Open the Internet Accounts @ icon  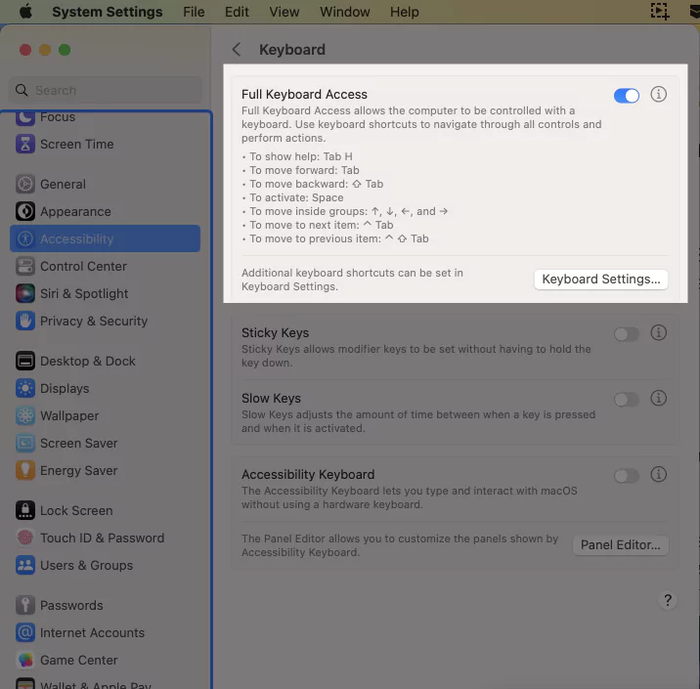[x=25, y=632]
